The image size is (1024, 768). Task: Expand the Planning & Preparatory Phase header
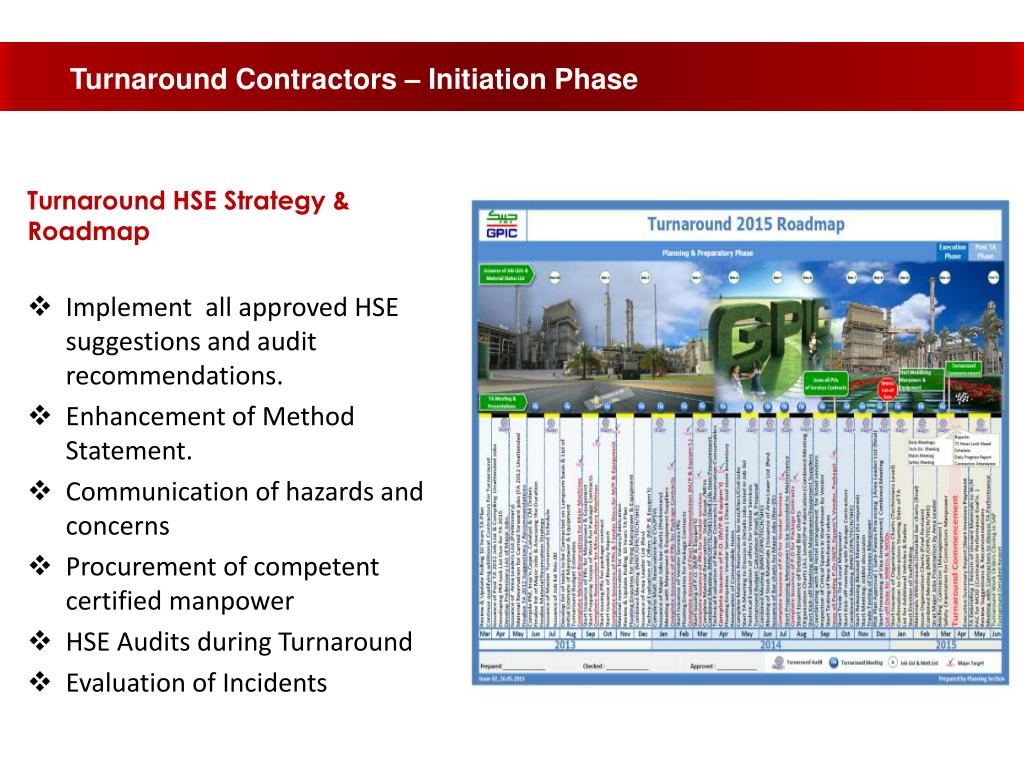coord(709,250)
